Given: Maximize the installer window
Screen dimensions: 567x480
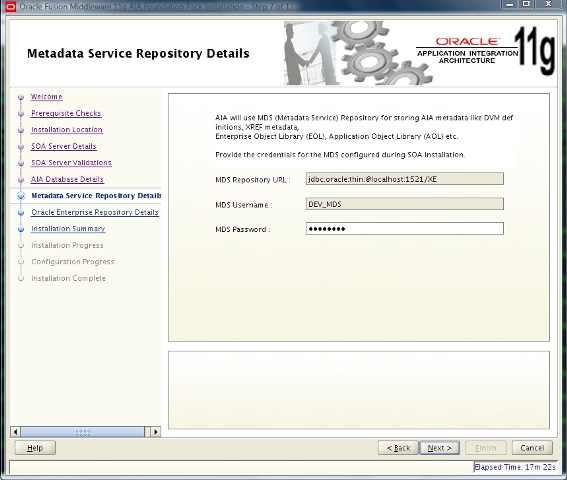Looking at the screenshot, I should coord(526,4).
